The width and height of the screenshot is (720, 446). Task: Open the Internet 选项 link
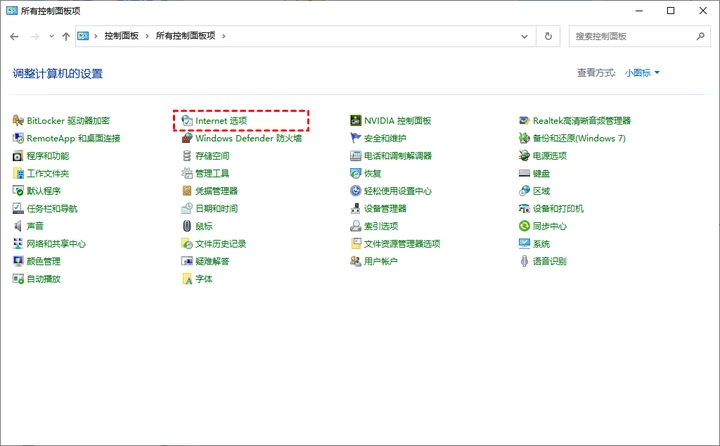[221, 121]
